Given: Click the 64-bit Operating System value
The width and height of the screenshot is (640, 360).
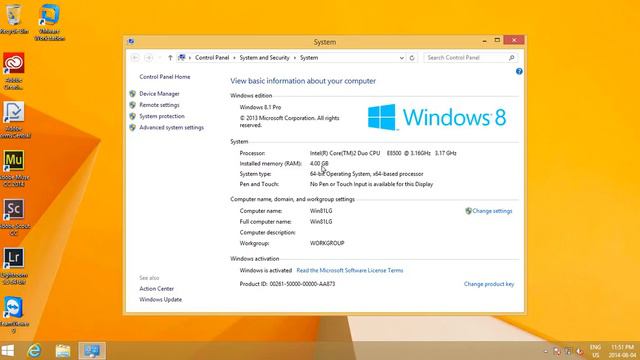Looking at the screenshot, I should (367, 174).
